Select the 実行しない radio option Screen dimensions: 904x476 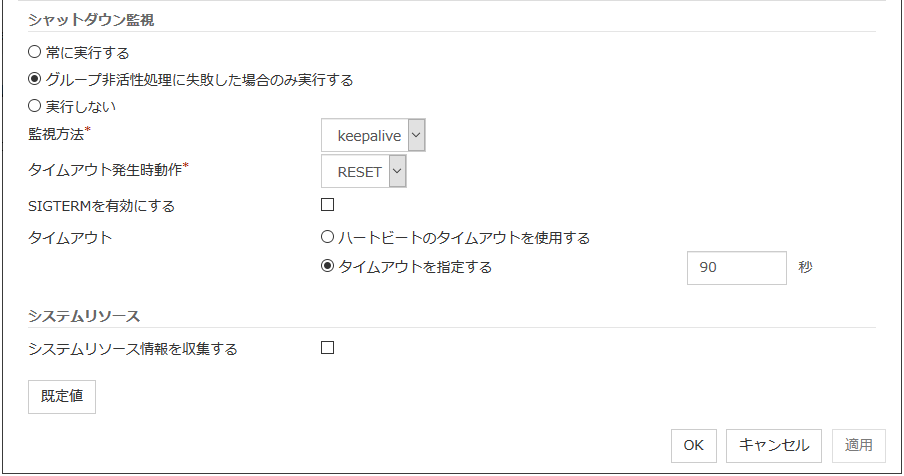(35, 105)
